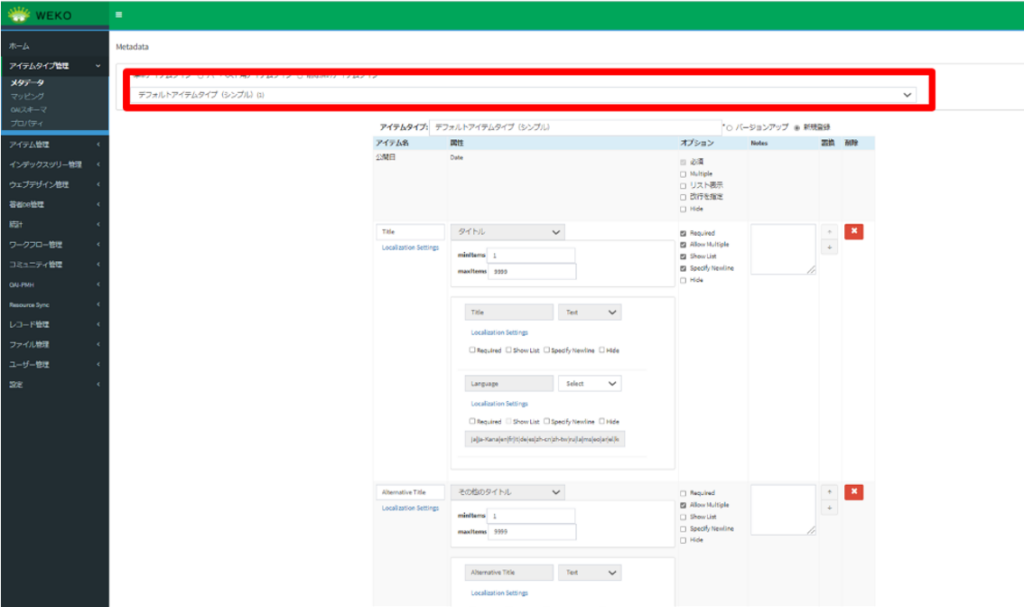Move the Title row down with the arrow
Screen dimensions: 1024x607
(828, 247)
